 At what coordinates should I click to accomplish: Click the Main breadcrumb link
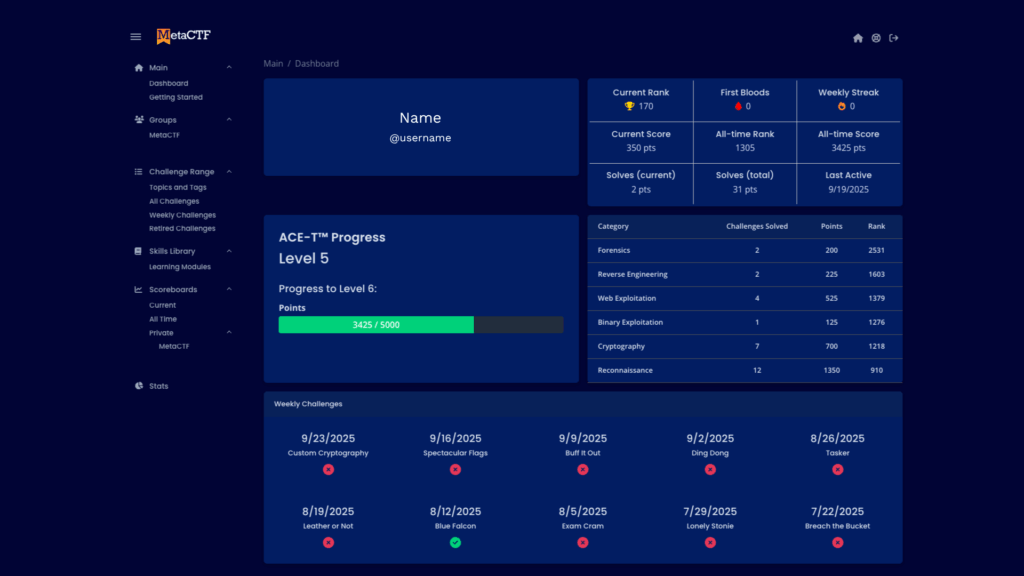(x=273, y=64)
